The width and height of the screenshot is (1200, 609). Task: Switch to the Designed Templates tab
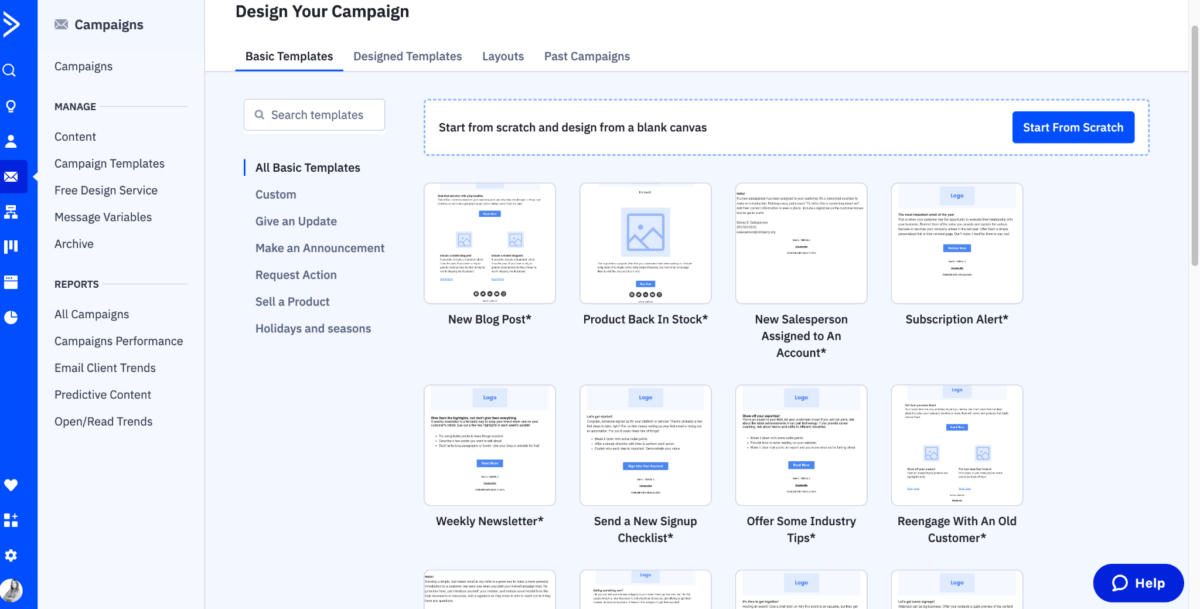(407, 56)
